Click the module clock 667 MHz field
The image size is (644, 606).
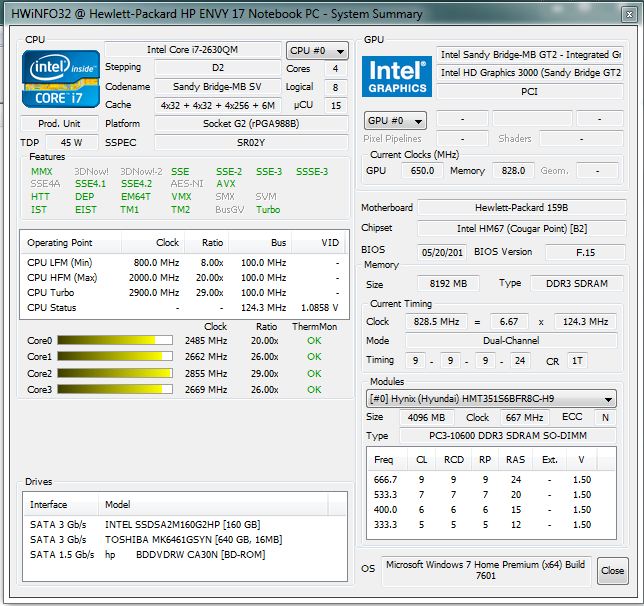524,417
